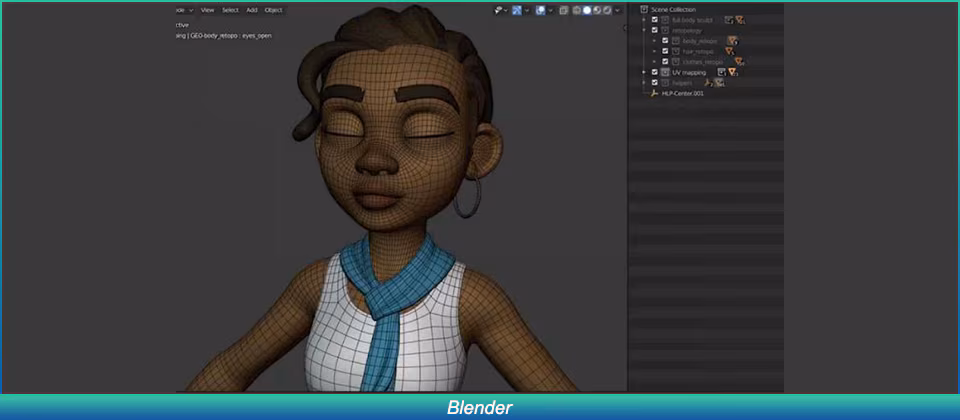960x420 pixels.
Task: Click the mesh icon on hair_retopo row
Action: [x=730, y=51]
